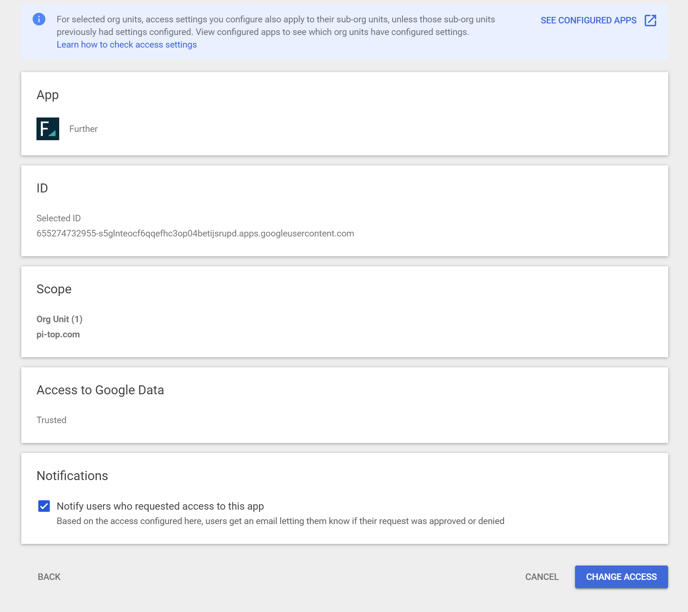Screen dimensions: 688x612
Task: Click the Scope section heading
Action: [x=54, y=289]
